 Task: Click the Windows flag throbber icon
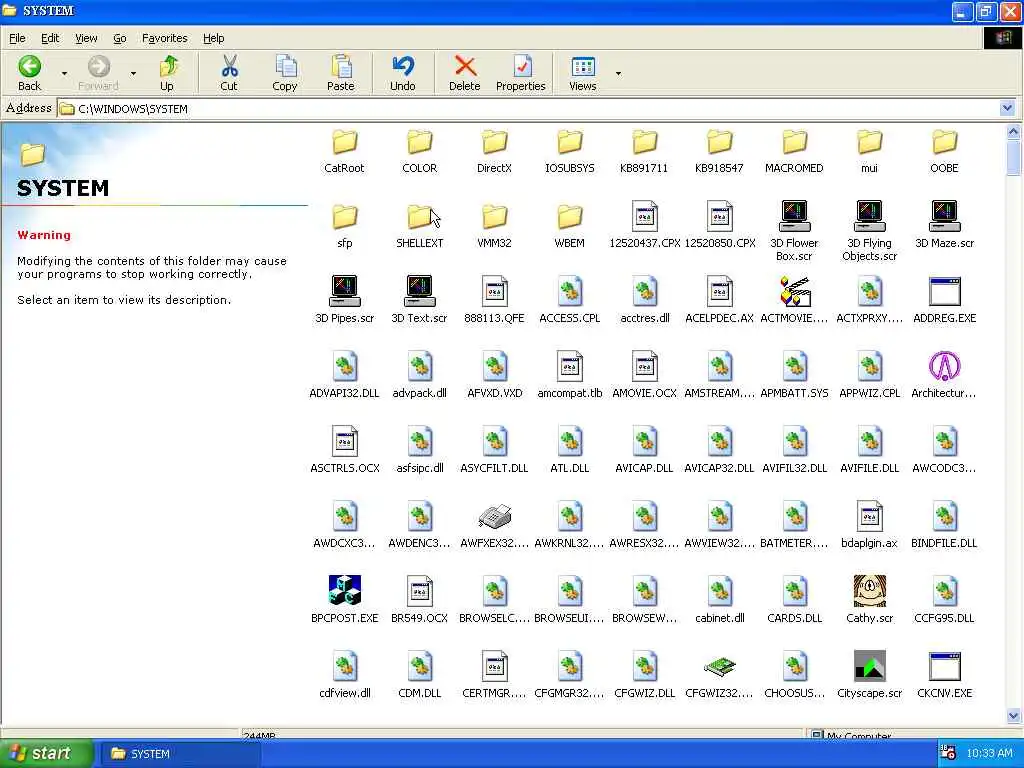click(x=1004, y=38)
